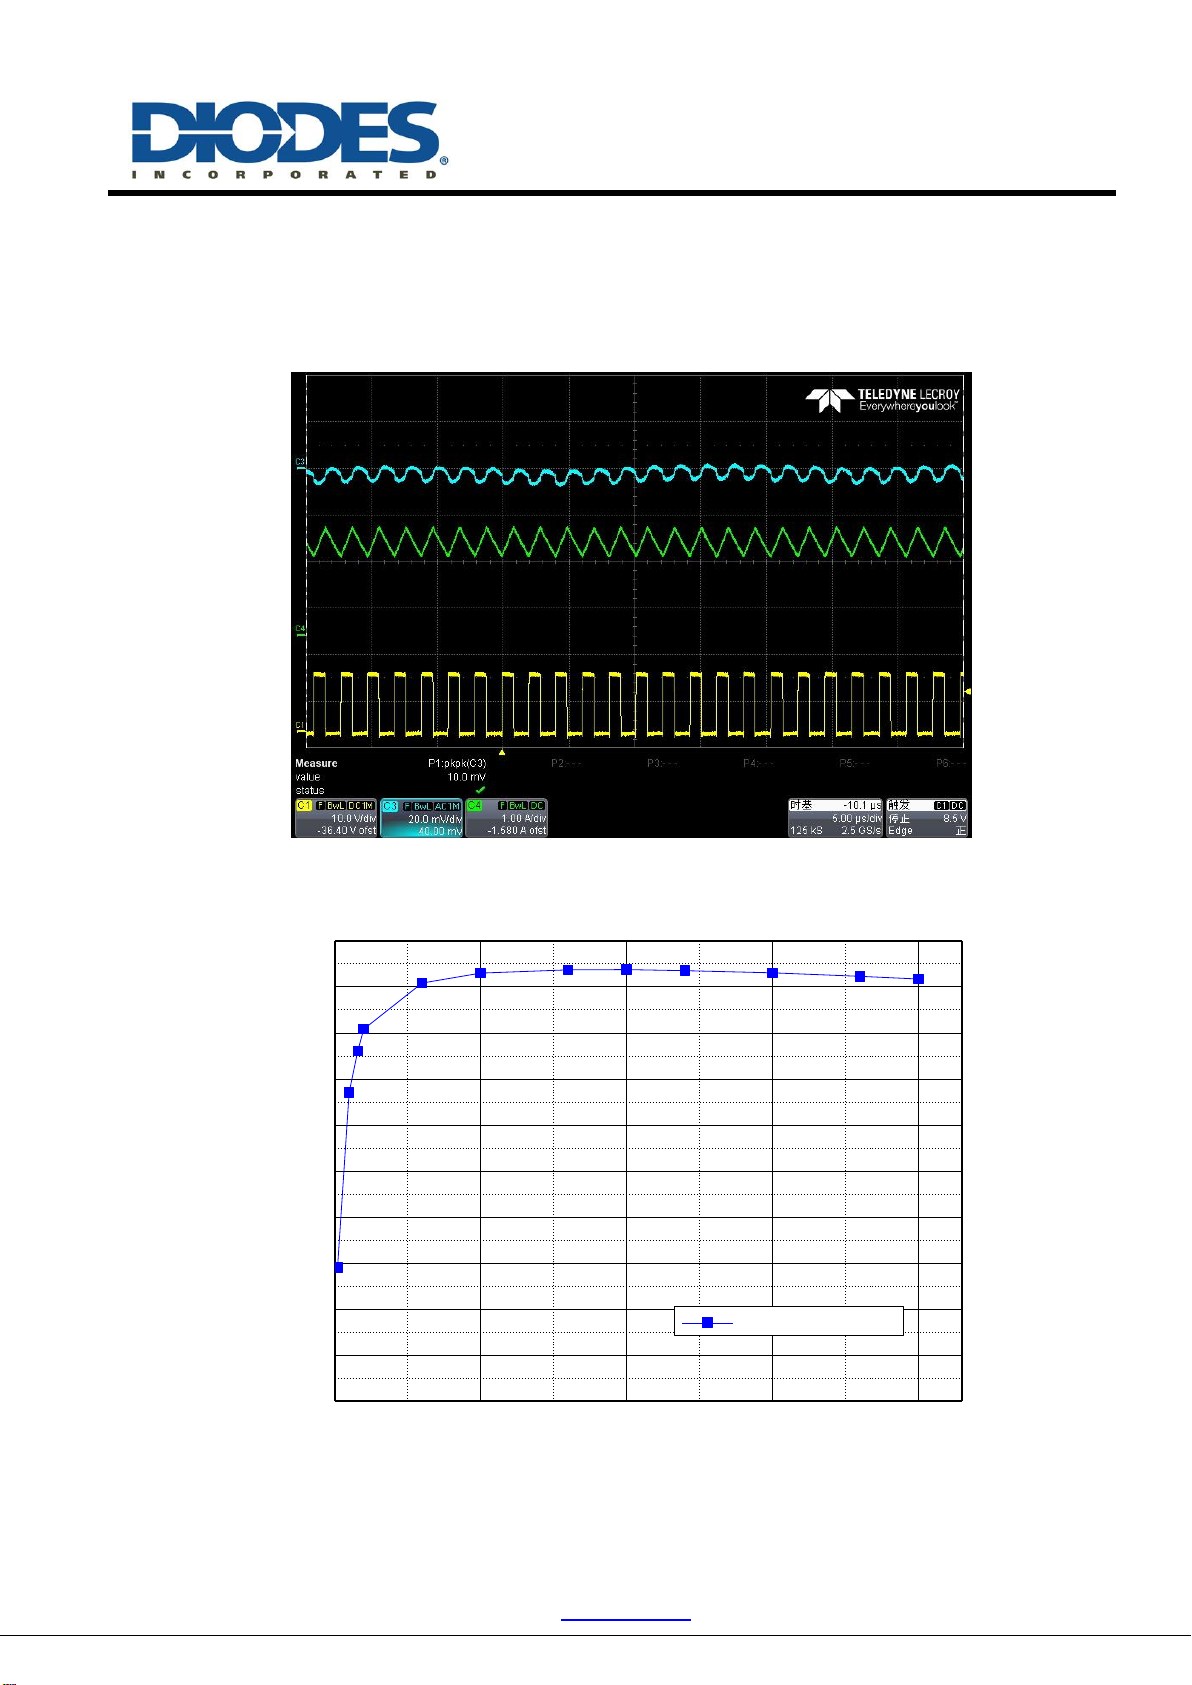Click the P5 measurement slot
The image size is (1192, 1685).
click(x=855, y=763)
